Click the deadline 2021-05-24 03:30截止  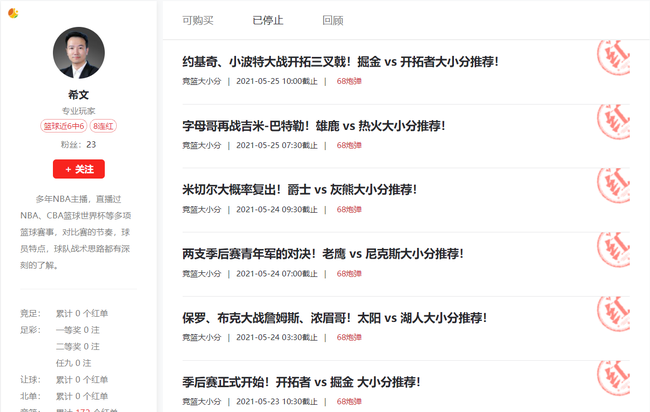coord(277,337)
